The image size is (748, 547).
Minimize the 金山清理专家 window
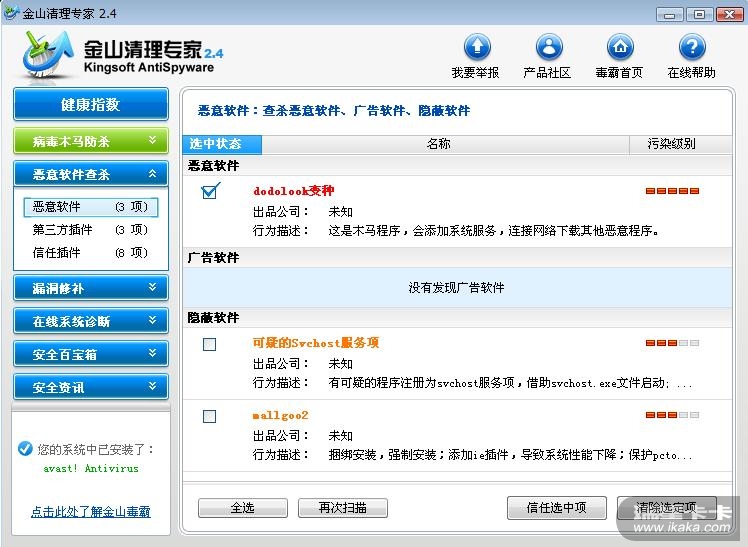coord(669,15)
